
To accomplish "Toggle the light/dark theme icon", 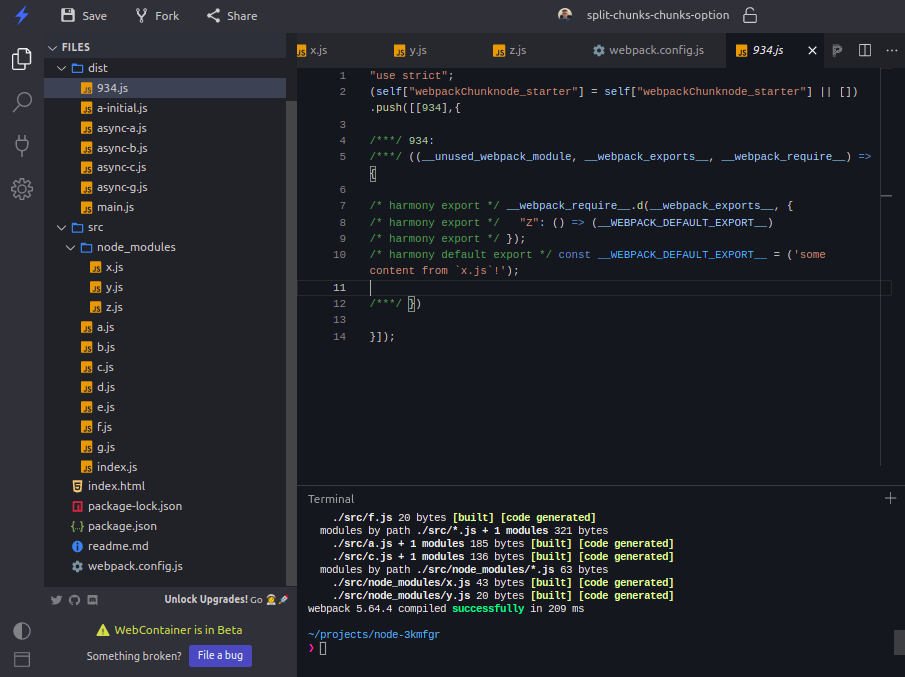I will tap(22, 630).
